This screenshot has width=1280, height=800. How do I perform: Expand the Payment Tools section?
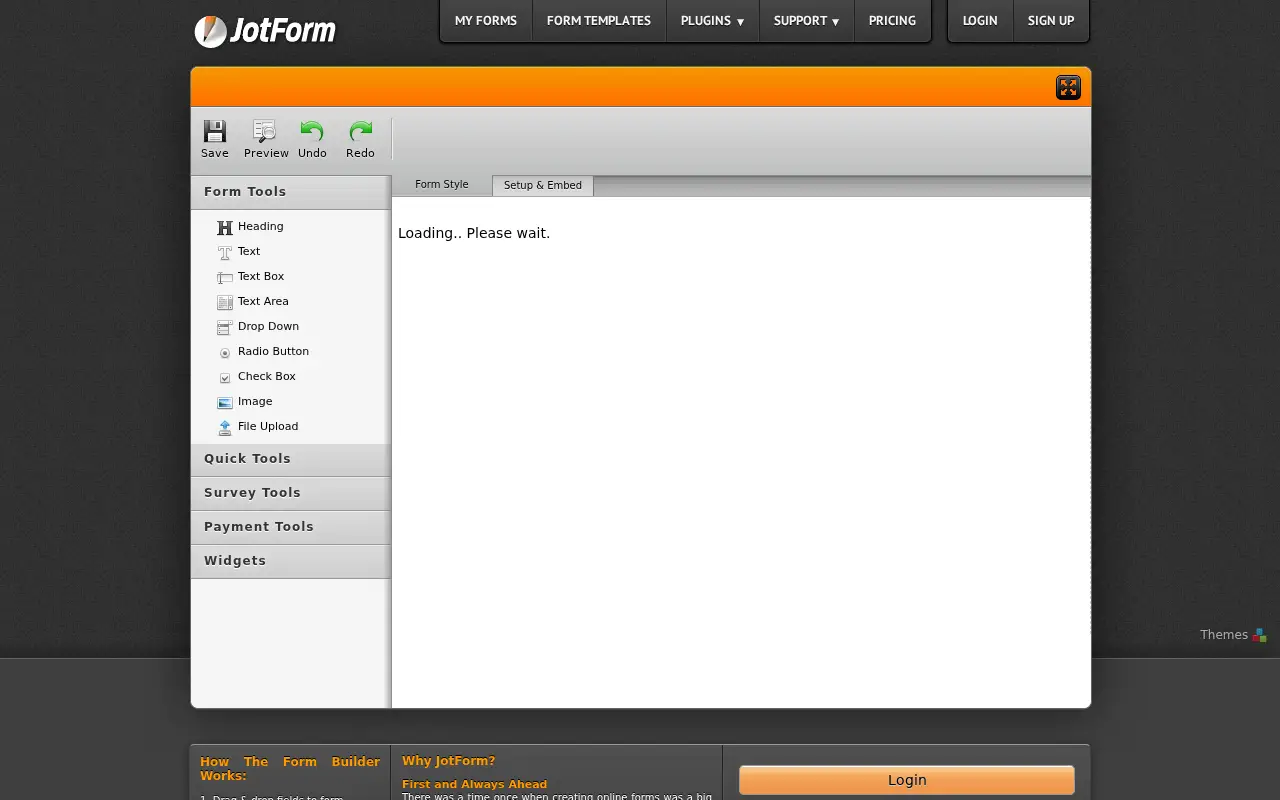pos(290,527)
